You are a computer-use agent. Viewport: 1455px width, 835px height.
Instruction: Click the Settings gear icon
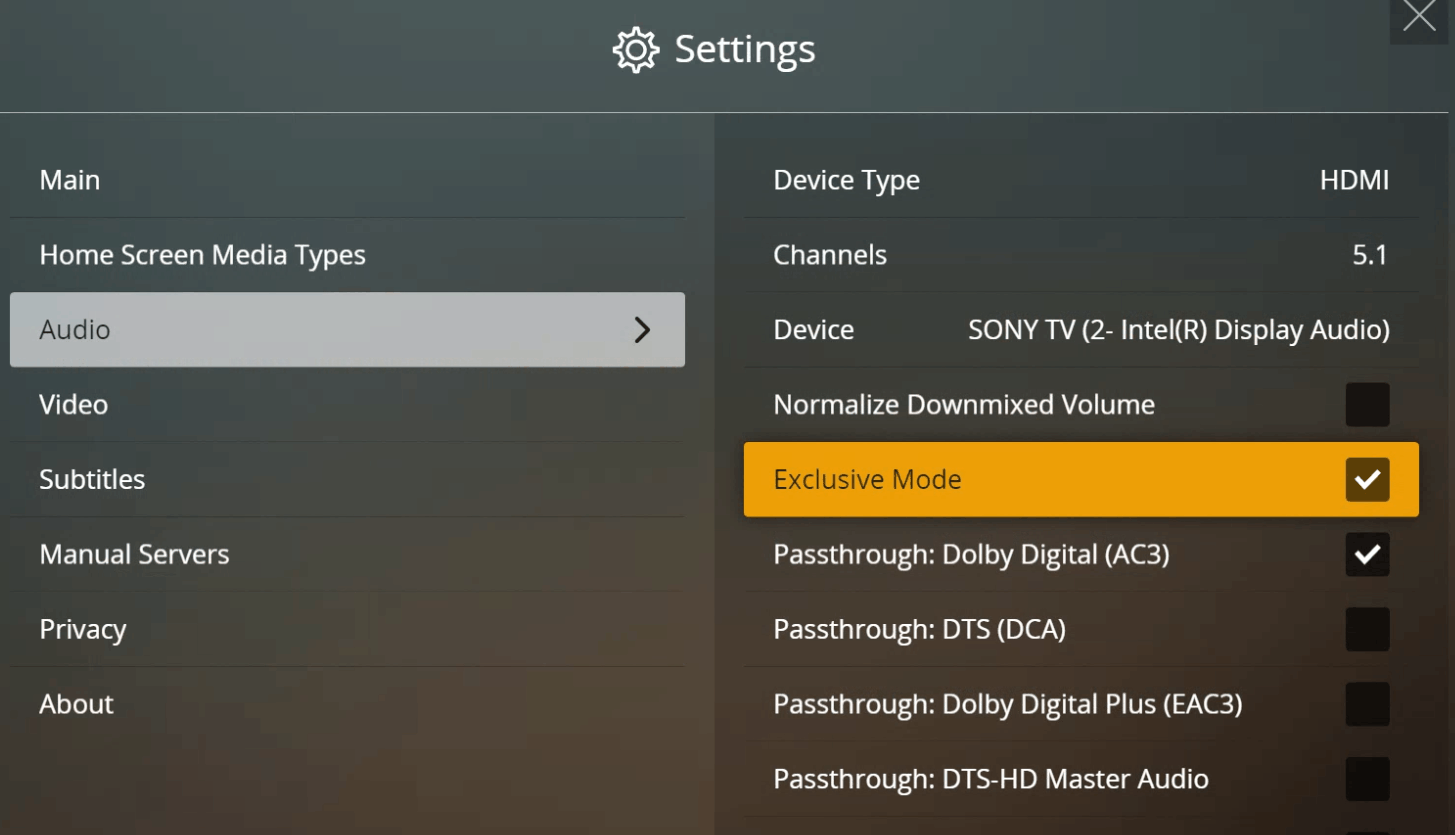635,50
